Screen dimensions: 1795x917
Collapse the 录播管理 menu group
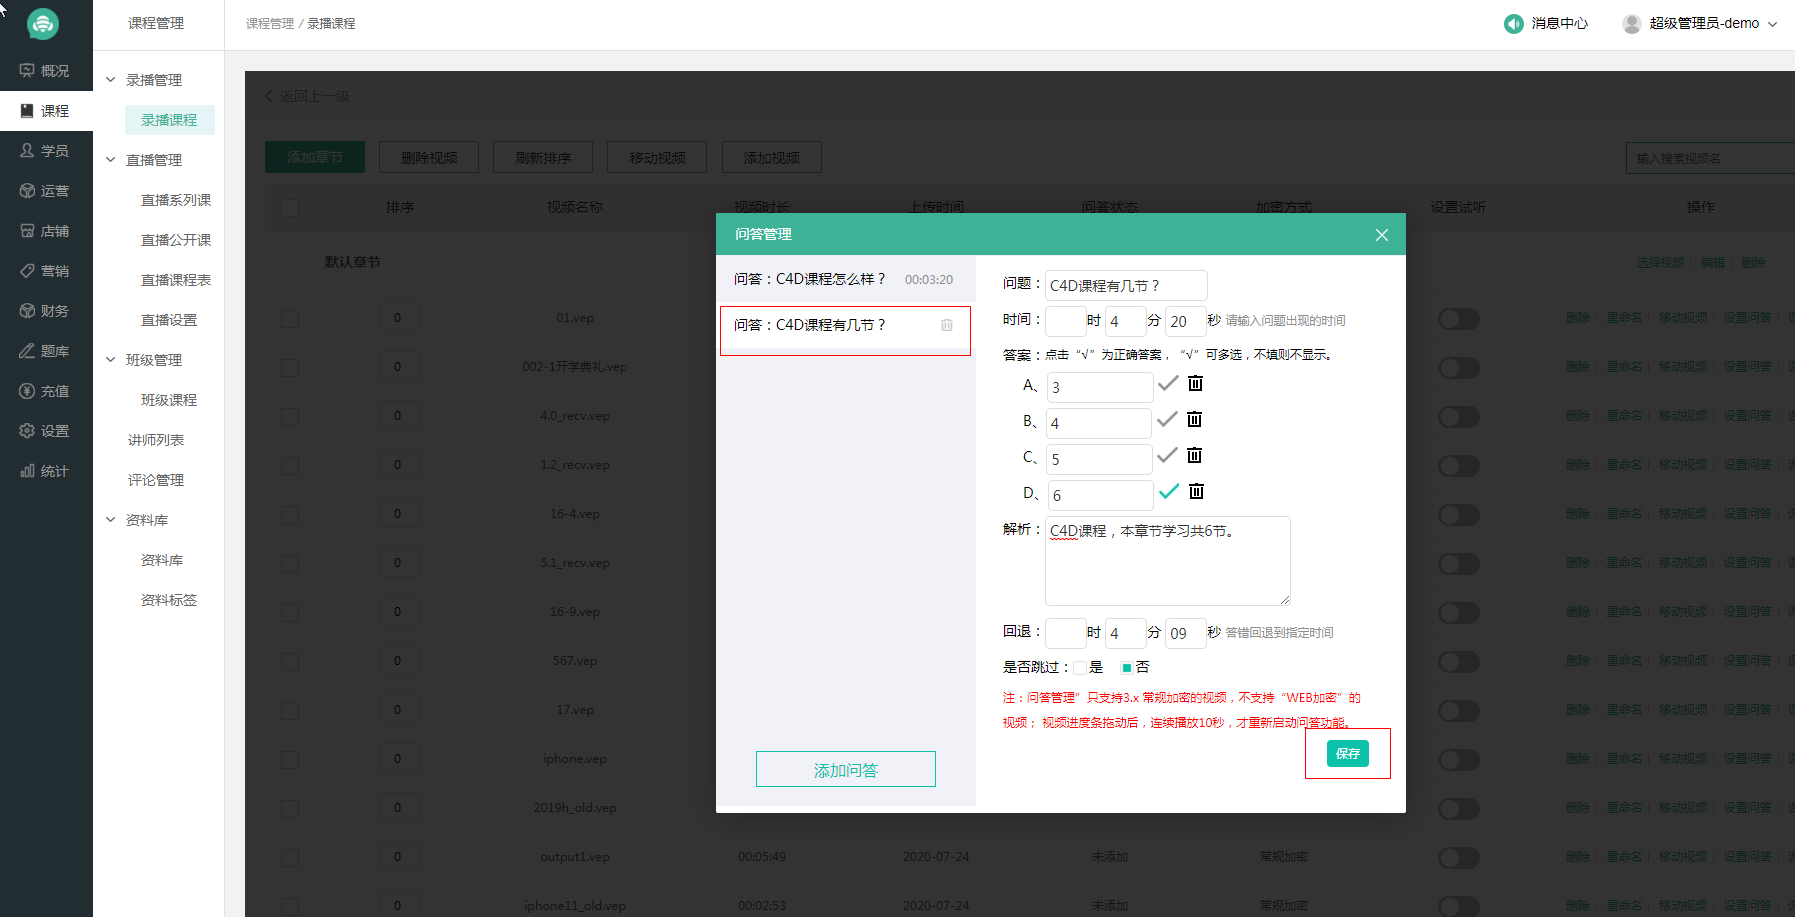point(111,80)
